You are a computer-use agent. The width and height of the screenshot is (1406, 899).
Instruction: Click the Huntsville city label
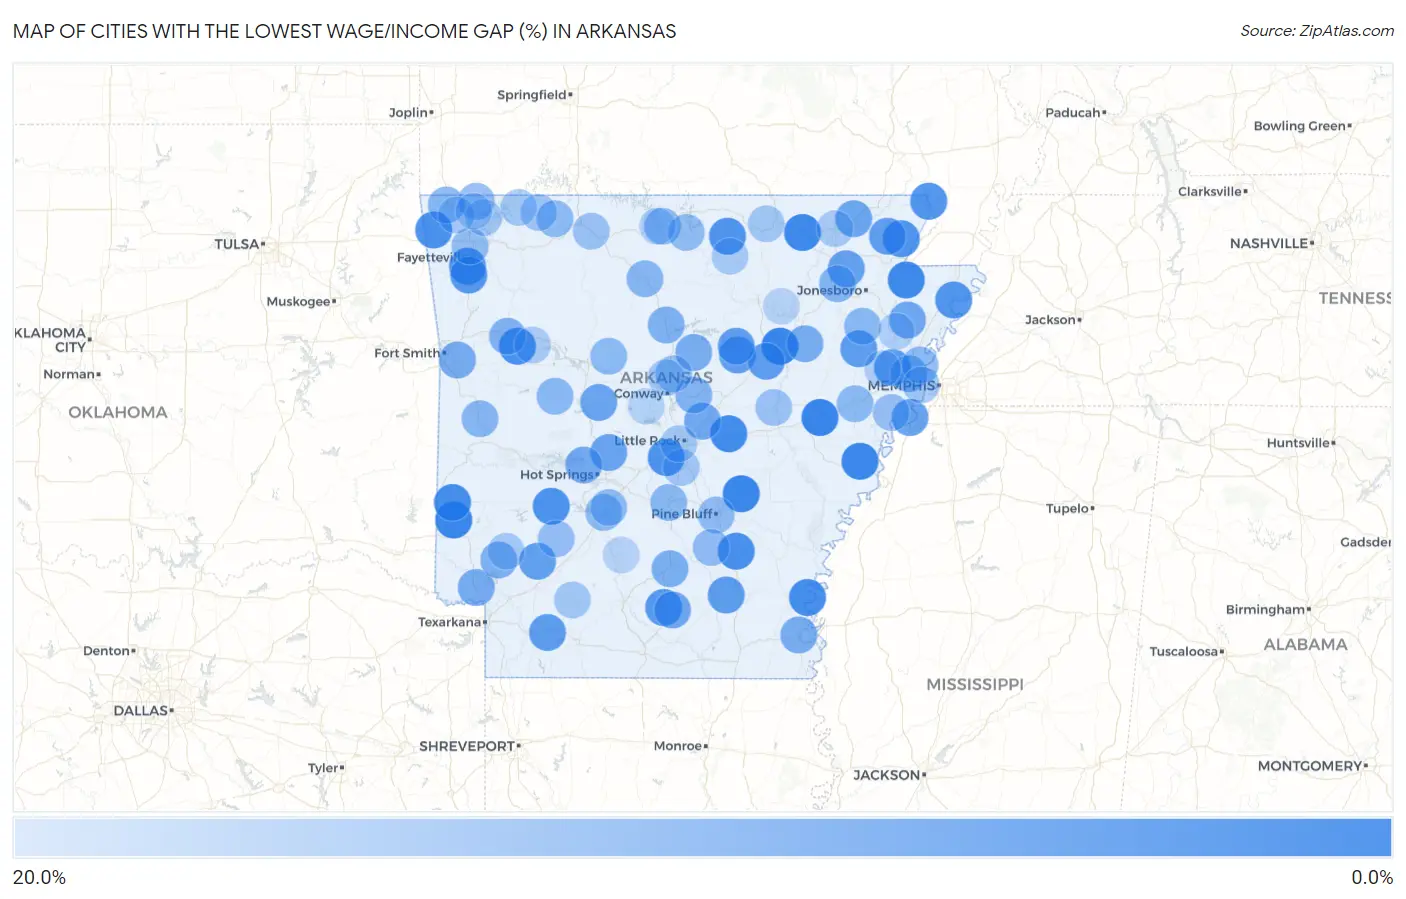tap(1299, 443)
